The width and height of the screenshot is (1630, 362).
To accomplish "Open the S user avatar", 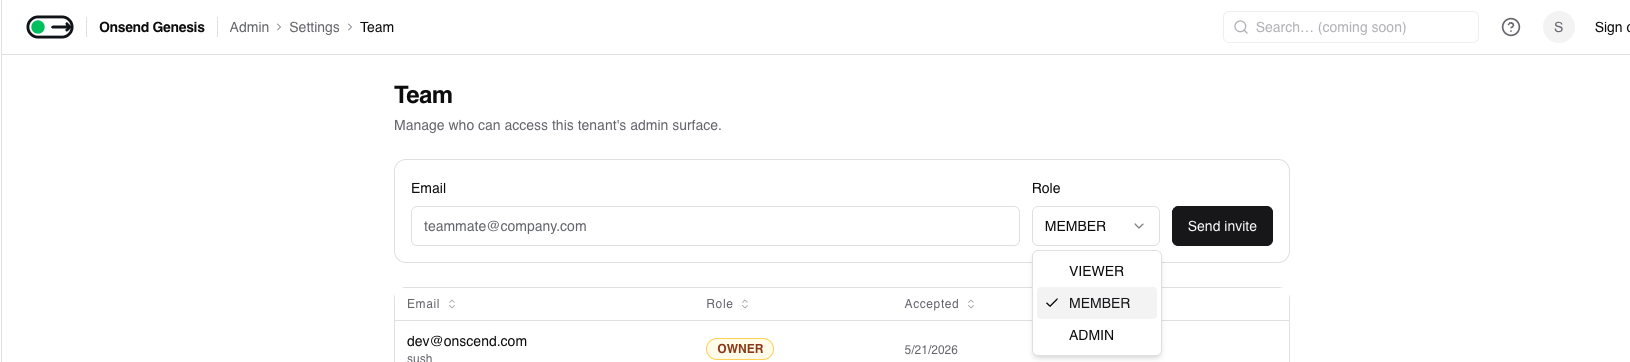I will (x=1558, y=27).
